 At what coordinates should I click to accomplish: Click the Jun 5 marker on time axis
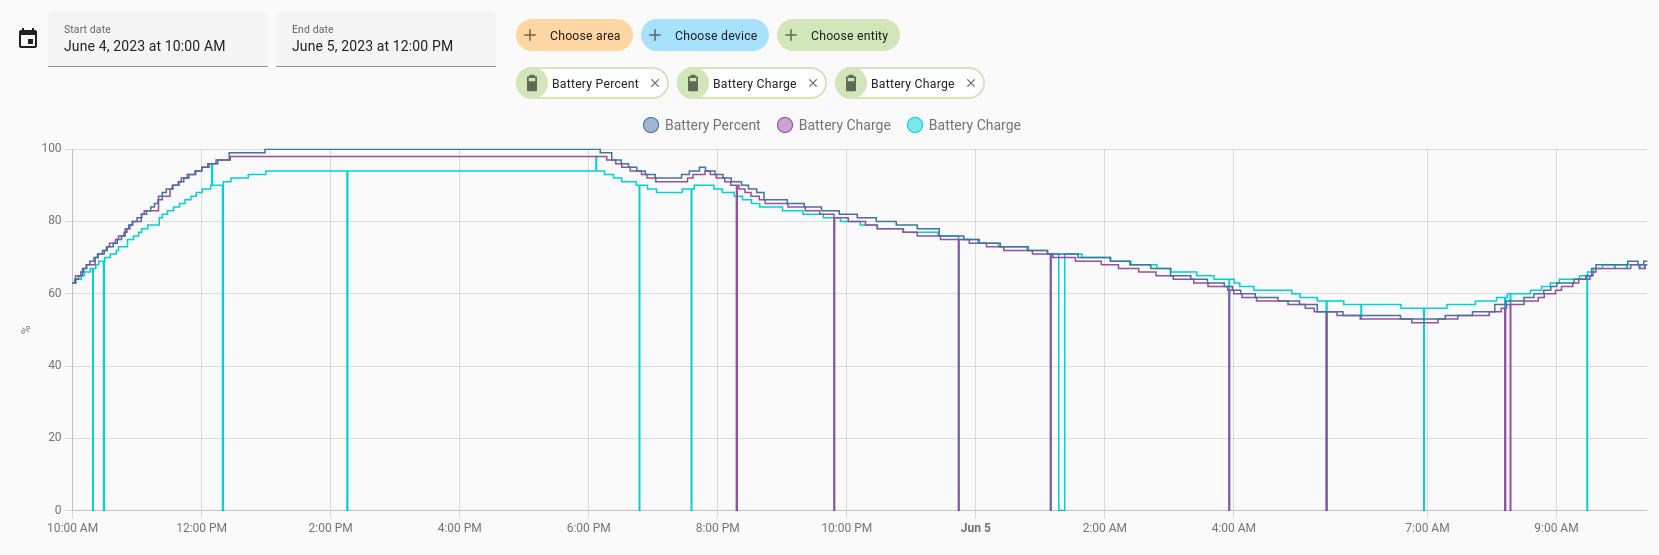(x=976, y=528)
